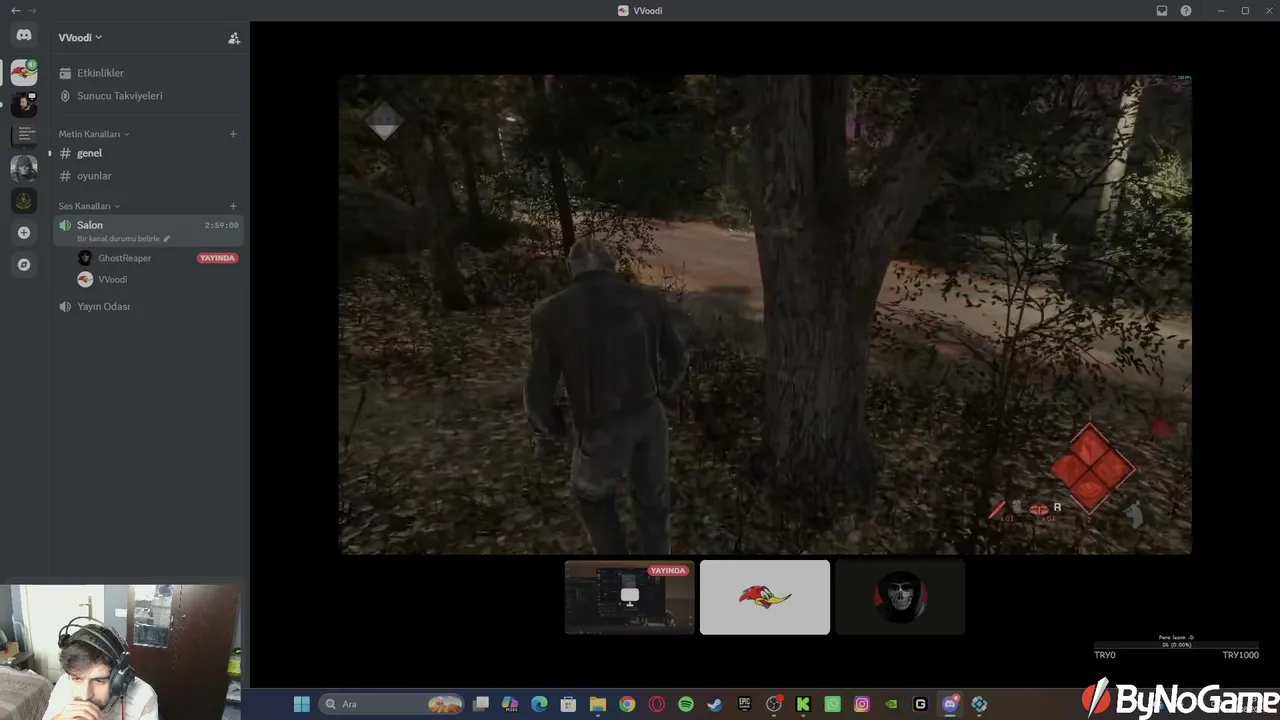Screen dimensions: 1280x720
Task: Click the Salon call timer 2:59:00
Action: click(x=221, y=226)
